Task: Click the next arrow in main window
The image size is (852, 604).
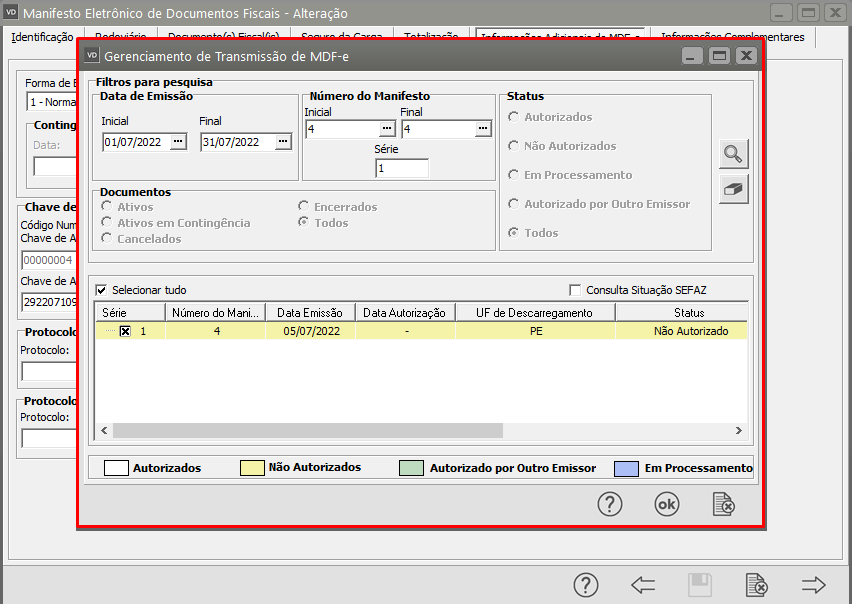Action: tap(813, 585)
